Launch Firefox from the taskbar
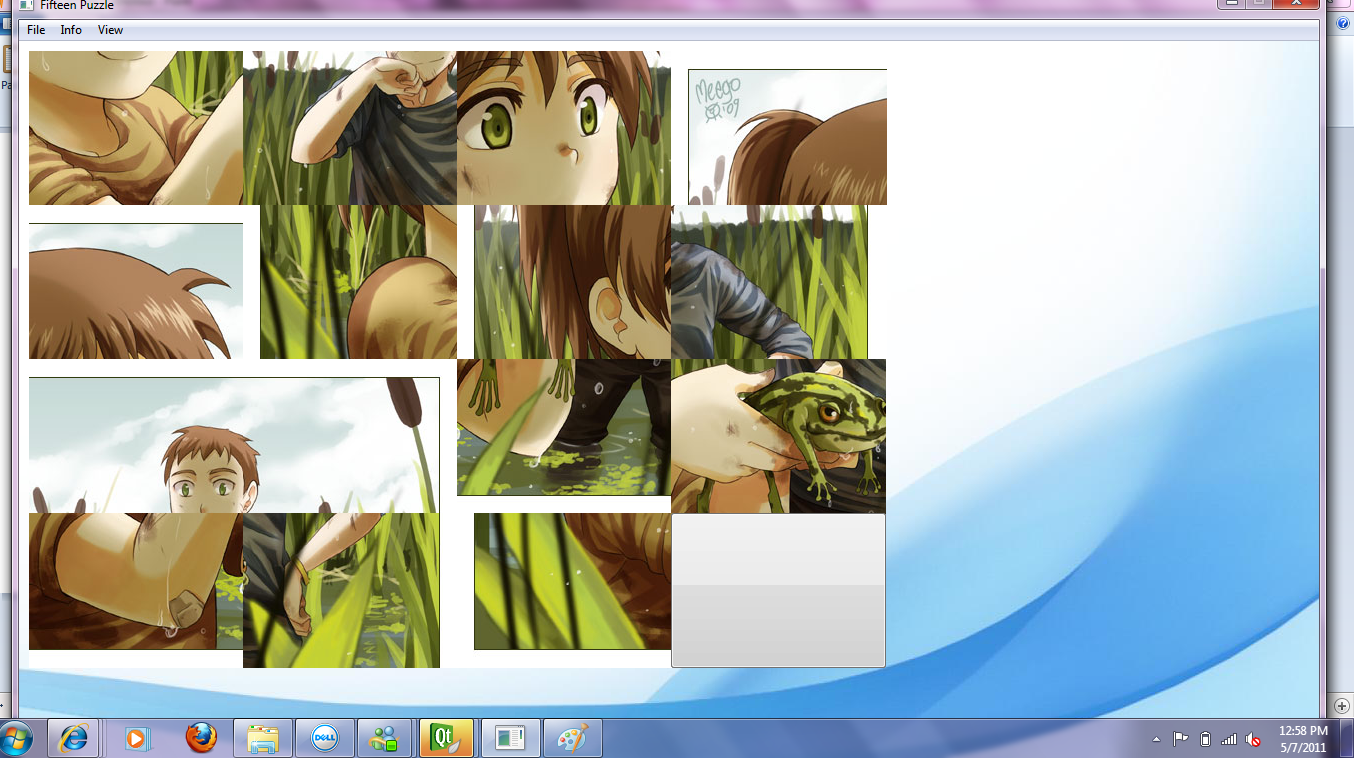This screenshot has width=1366, height=768. pyautogui.click(x=201, y=739)
